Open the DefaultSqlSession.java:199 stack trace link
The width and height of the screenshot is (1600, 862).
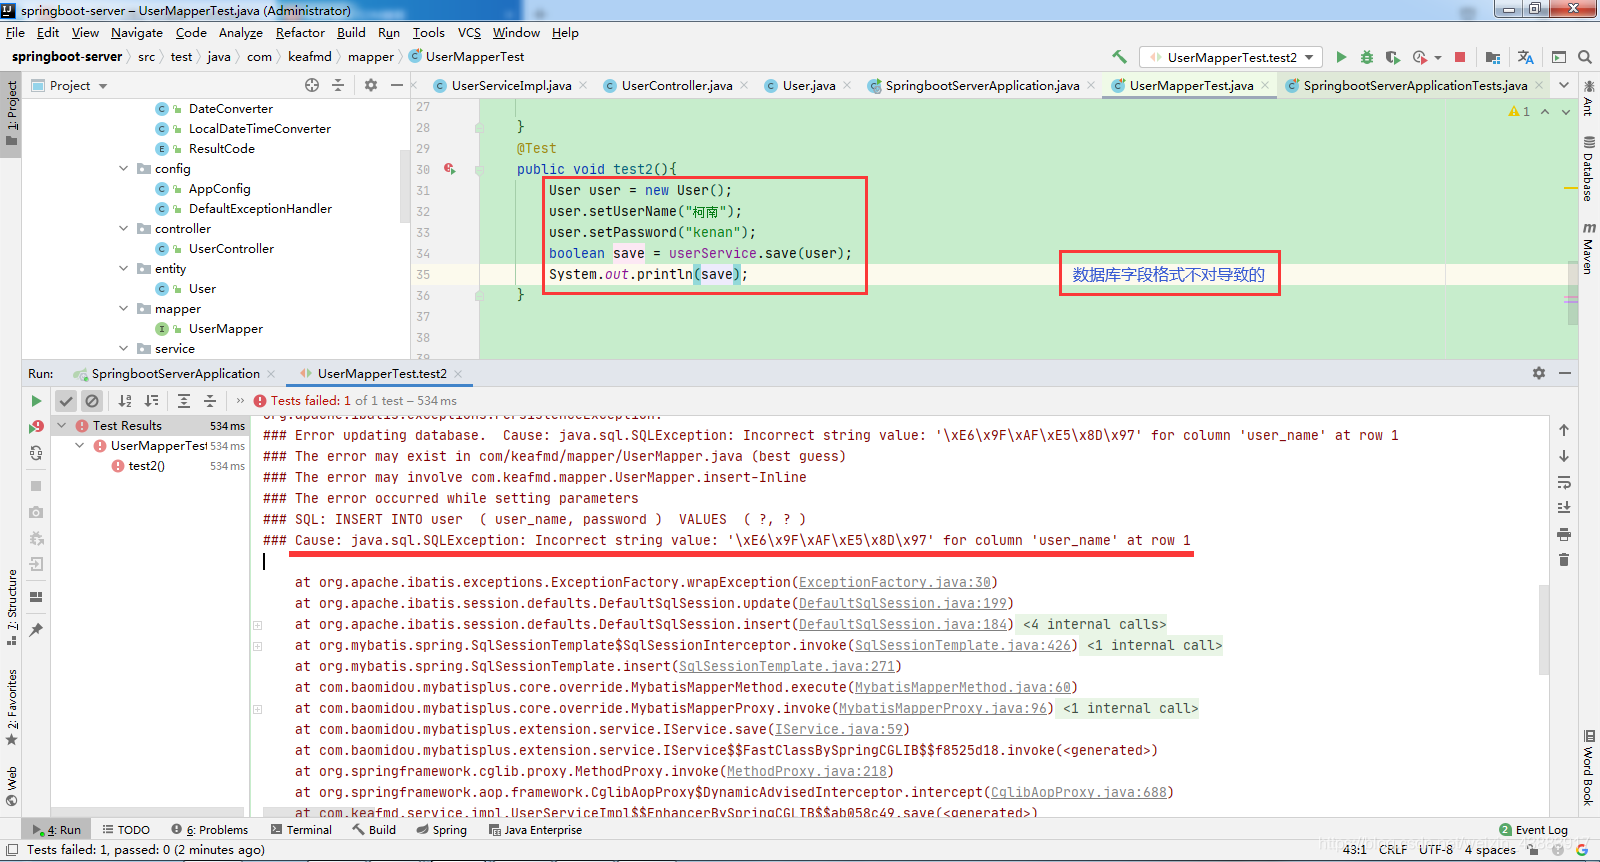[x=903, y=603]
